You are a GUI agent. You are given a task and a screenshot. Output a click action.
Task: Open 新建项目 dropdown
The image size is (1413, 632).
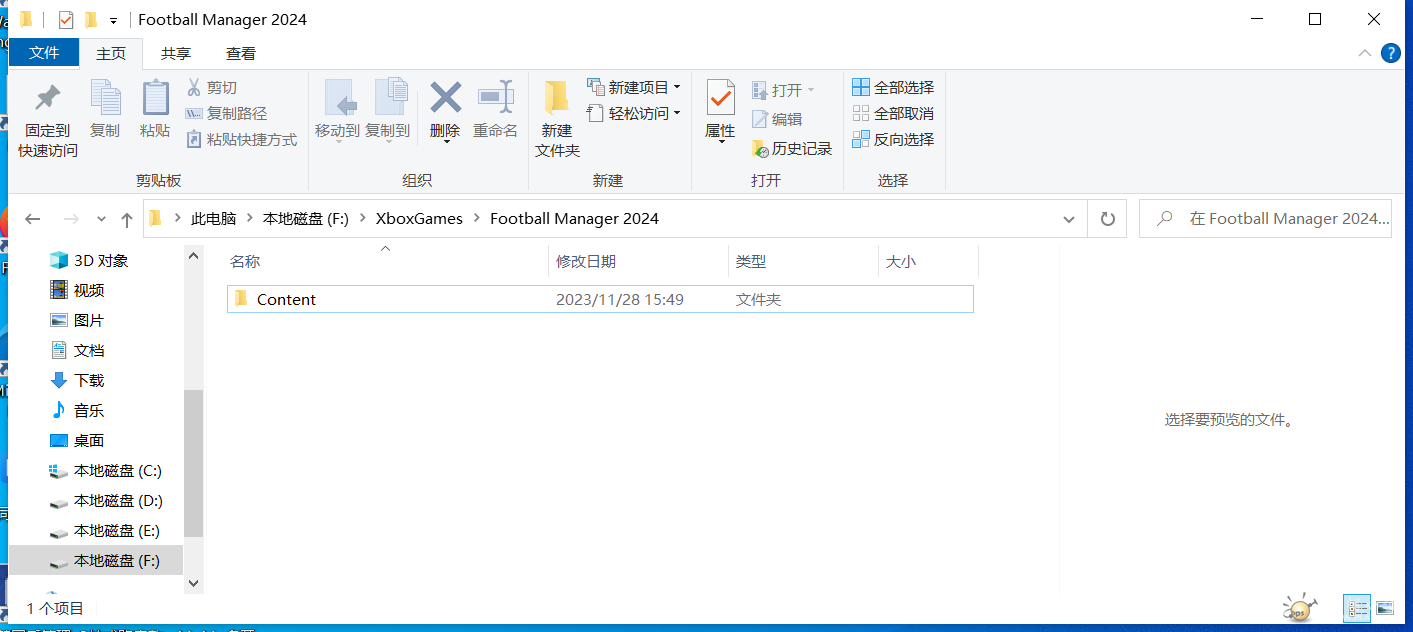634,87
